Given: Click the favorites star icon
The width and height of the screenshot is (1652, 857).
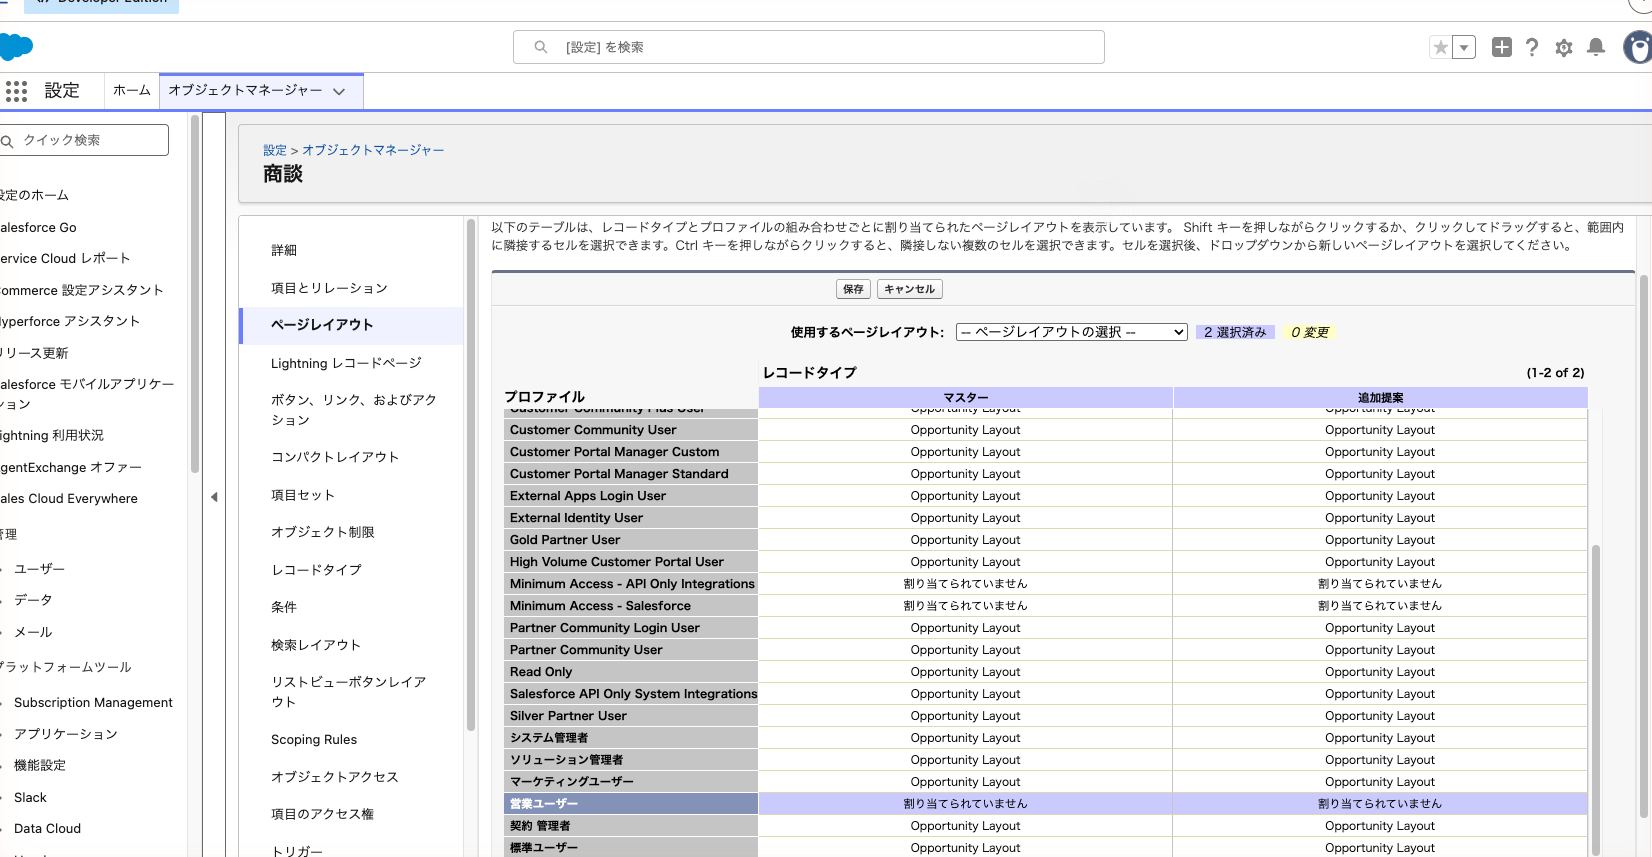Looking at the screenshot, I should pyautogui.click(x=1440, y=47).
